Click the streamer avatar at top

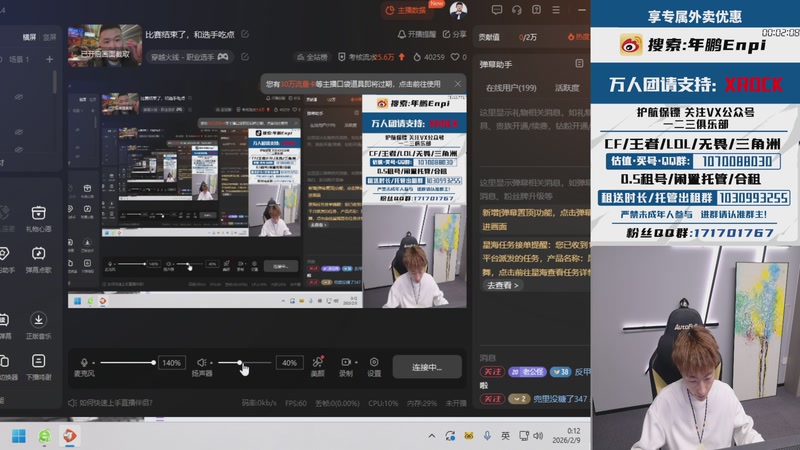[458, 10]
